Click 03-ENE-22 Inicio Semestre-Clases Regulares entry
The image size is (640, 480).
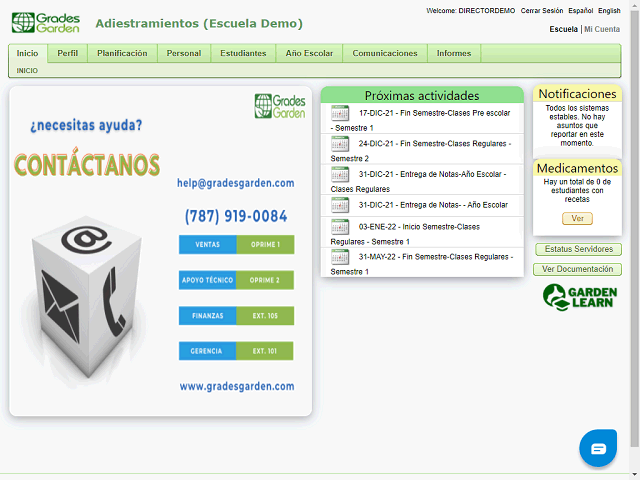click(422, 232)
